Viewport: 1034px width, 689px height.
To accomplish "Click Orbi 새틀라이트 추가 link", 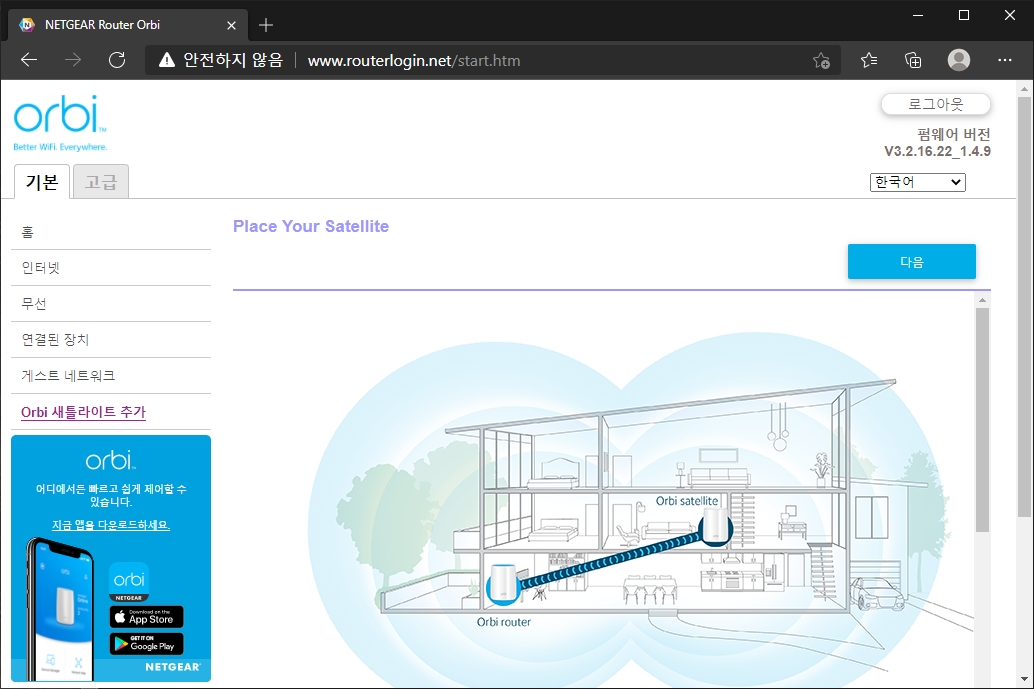I will pyautogui.click(x=83, y=412).
